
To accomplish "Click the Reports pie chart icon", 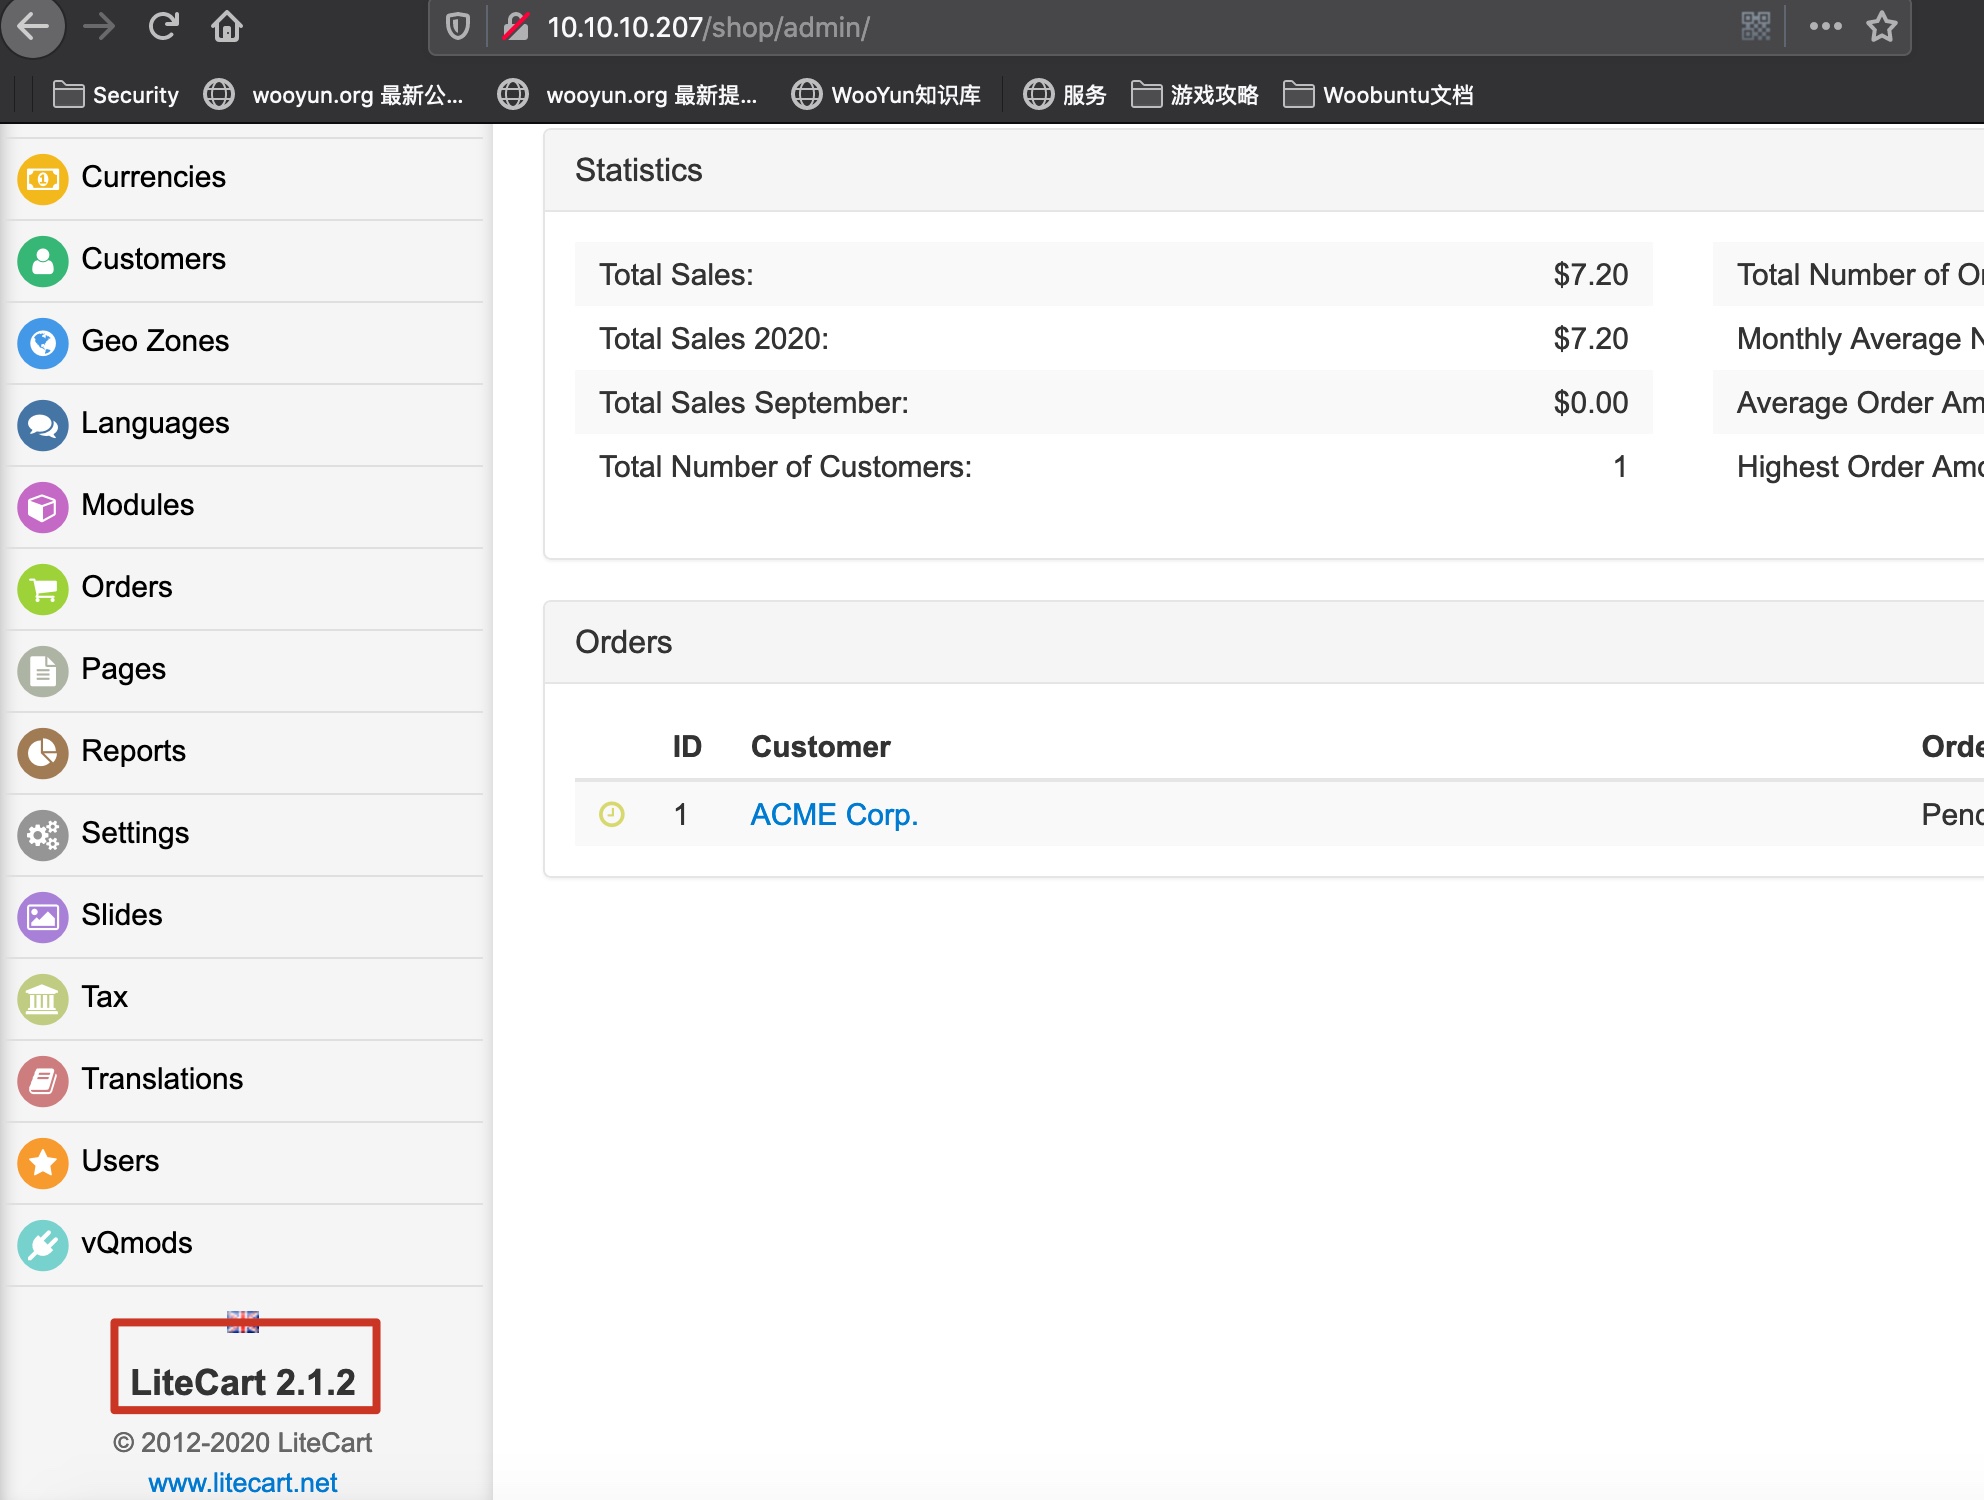I will pyautogui.click(x=43, y=753).
